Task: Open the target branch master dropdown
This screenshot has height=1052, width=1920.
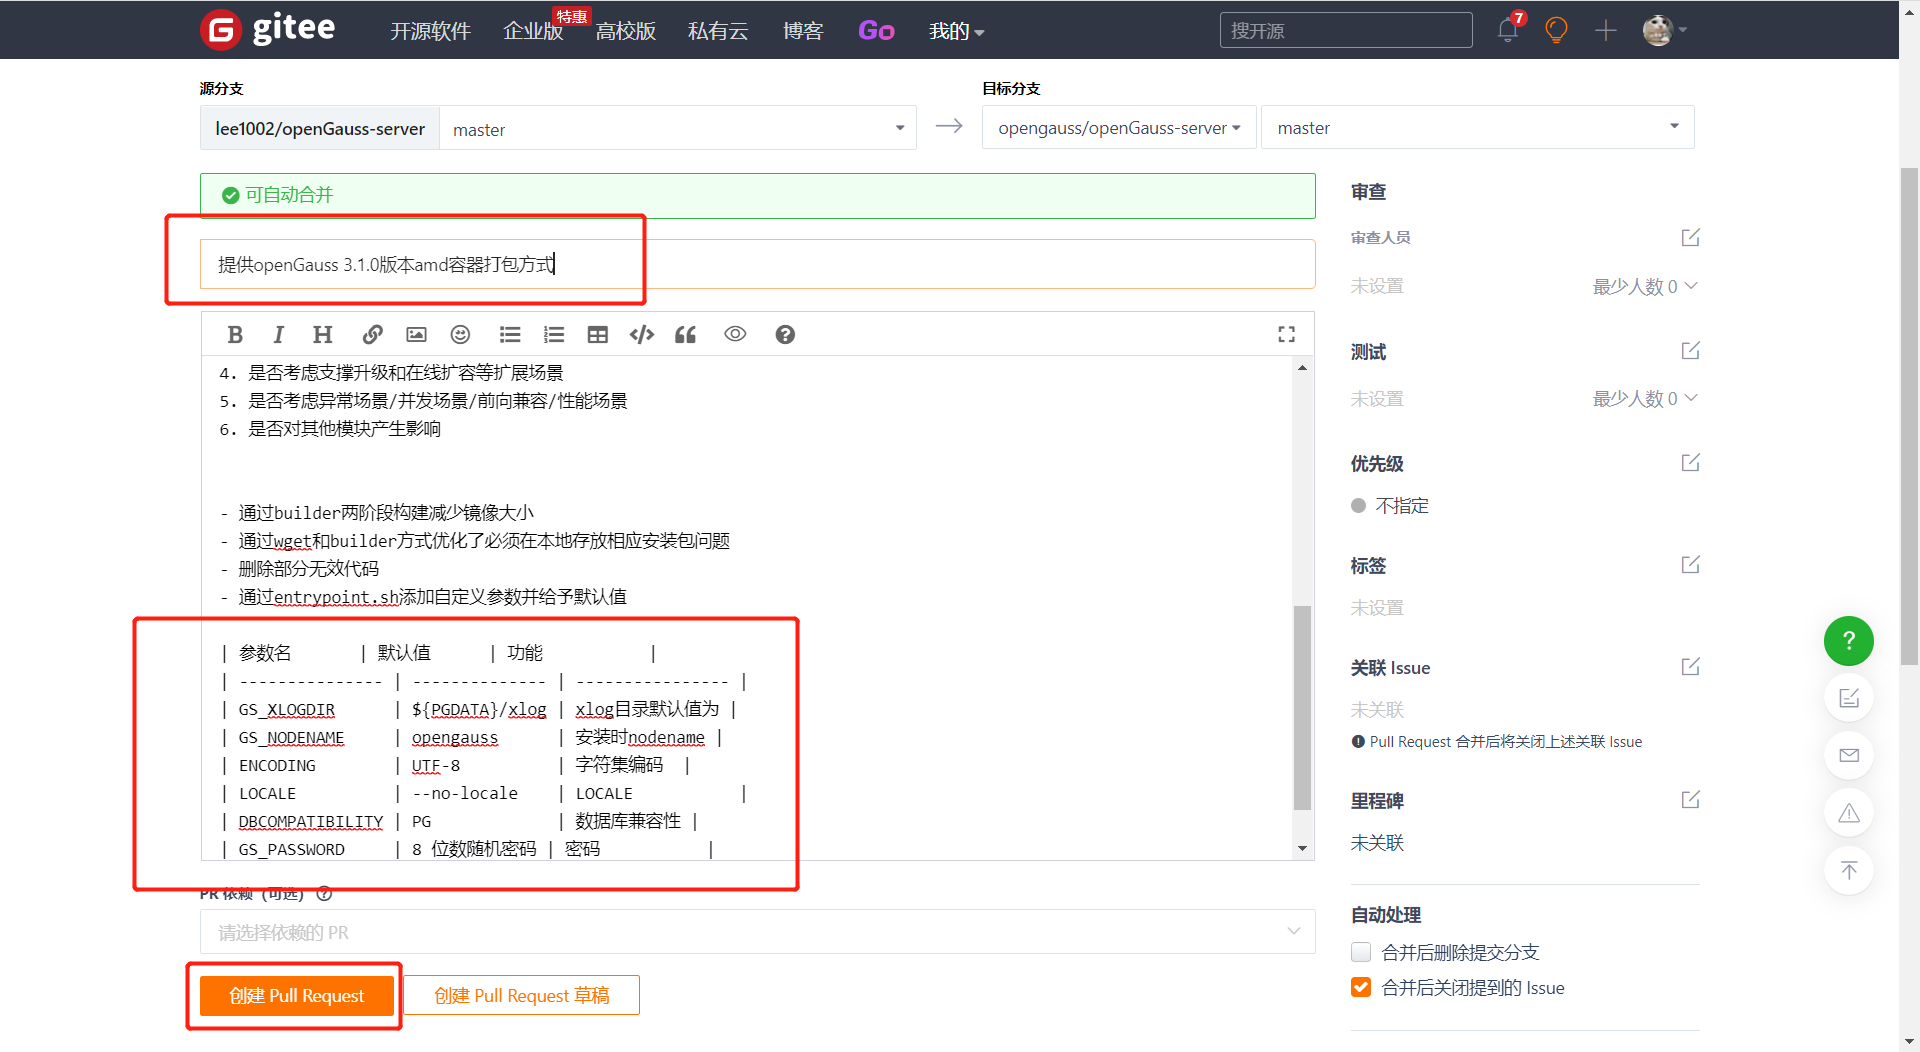Action: click(x=1478, y=128)
